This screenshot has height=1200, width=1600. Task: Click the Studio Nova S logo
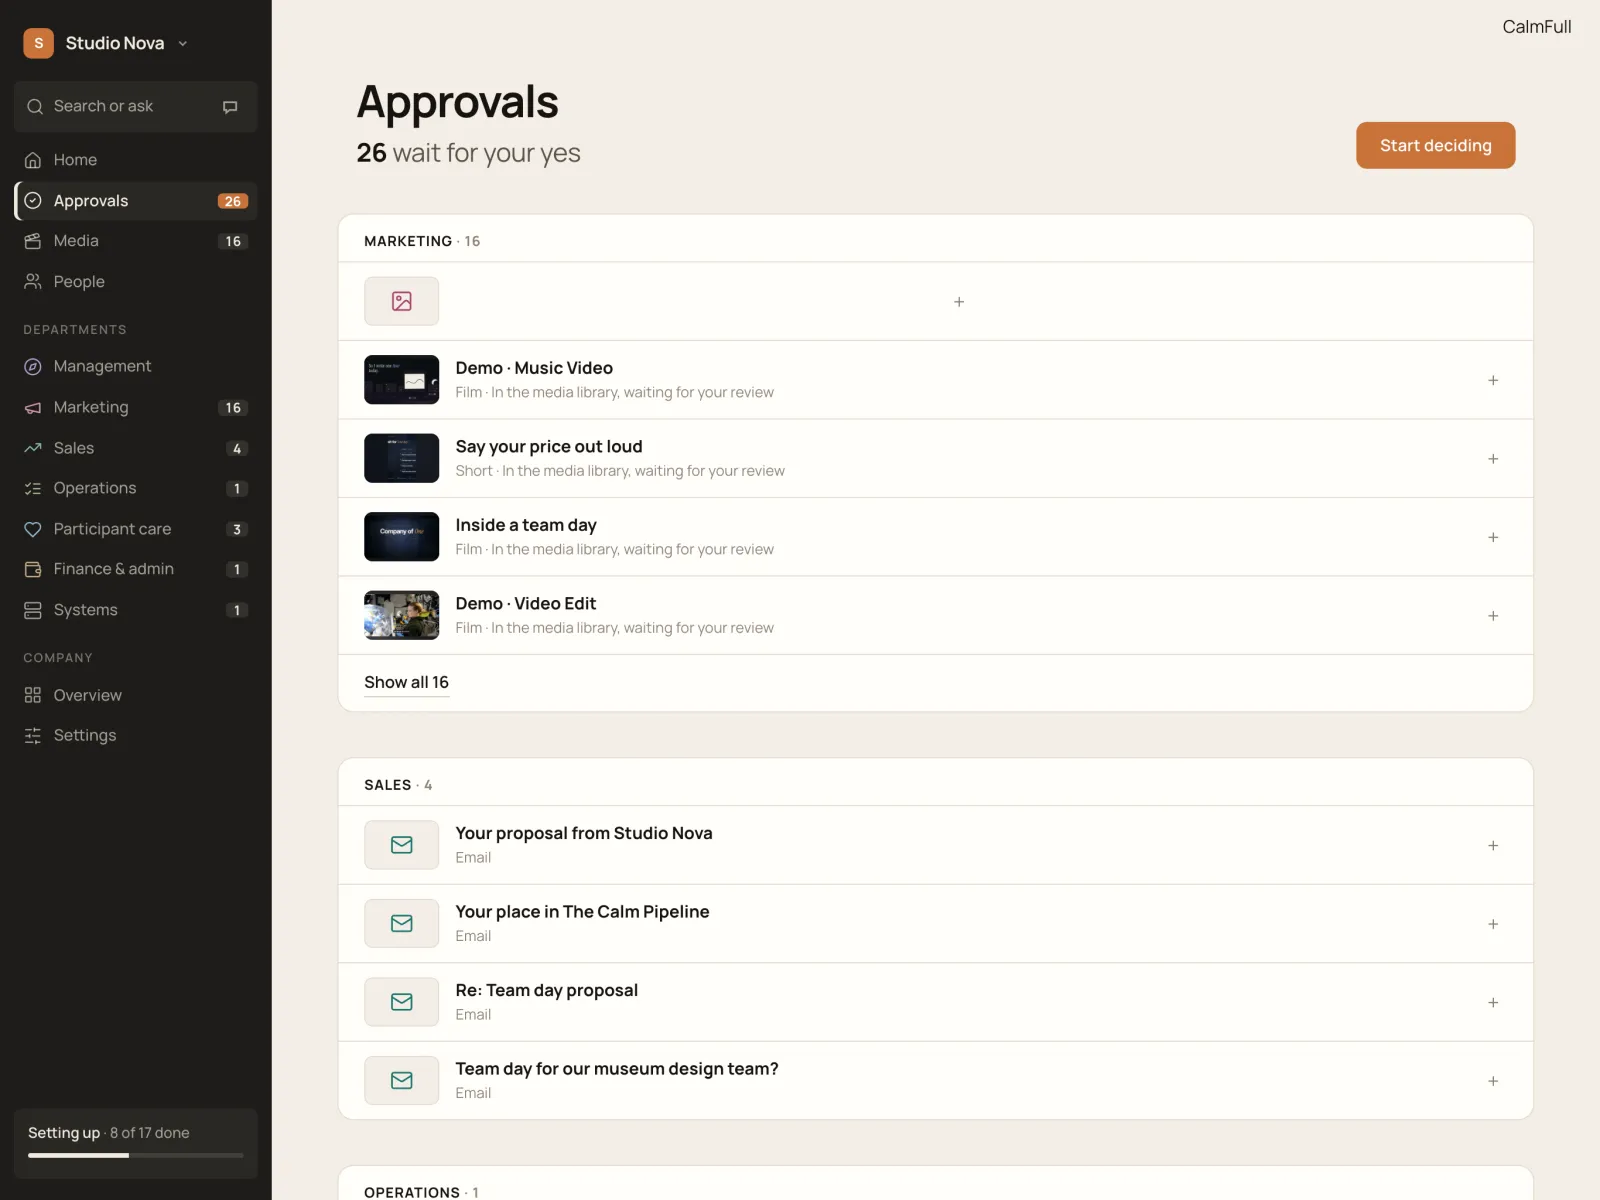(39, 43)
